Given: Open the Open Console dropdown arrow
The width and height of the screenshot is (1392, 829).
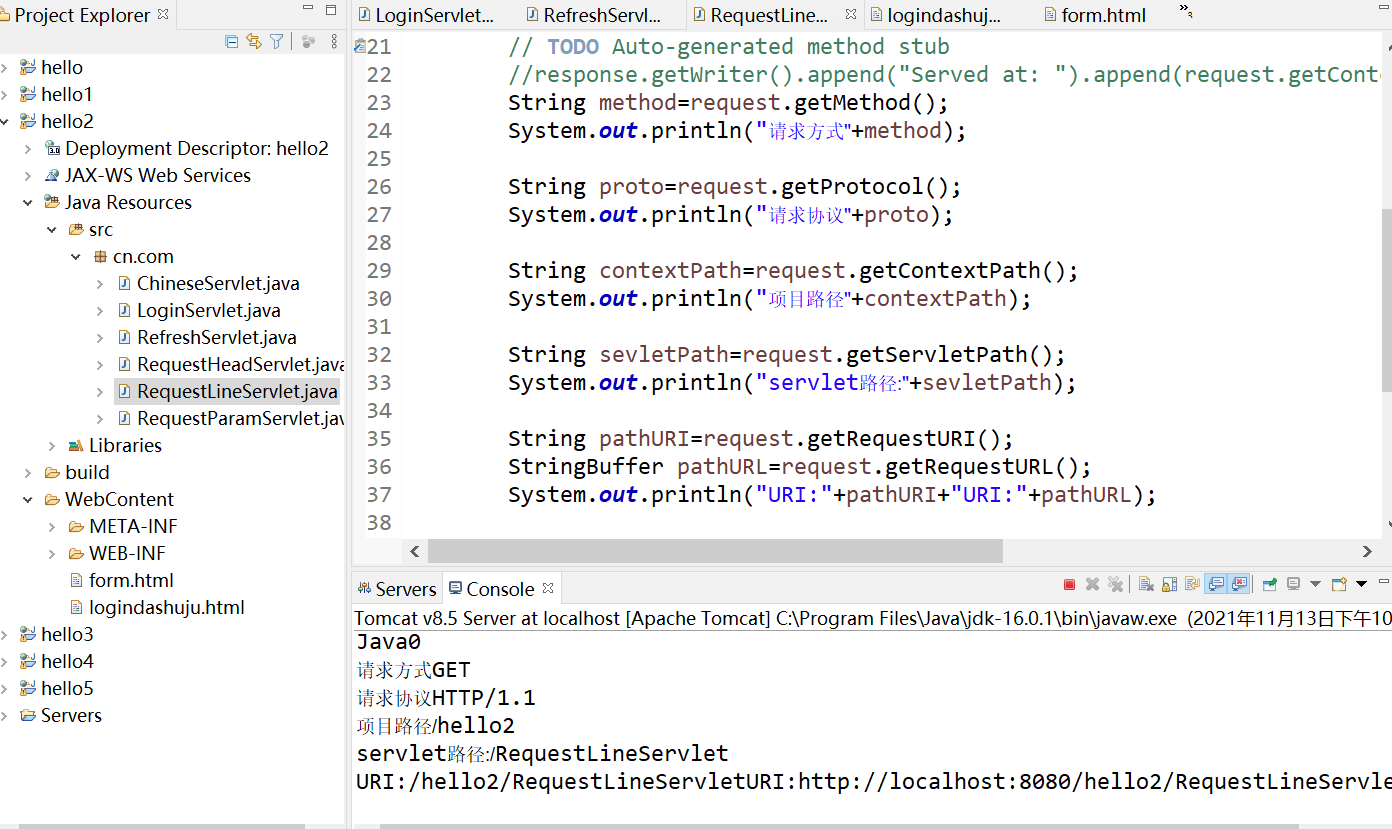Looking at the screenshot, I should tap(1361, 584).
